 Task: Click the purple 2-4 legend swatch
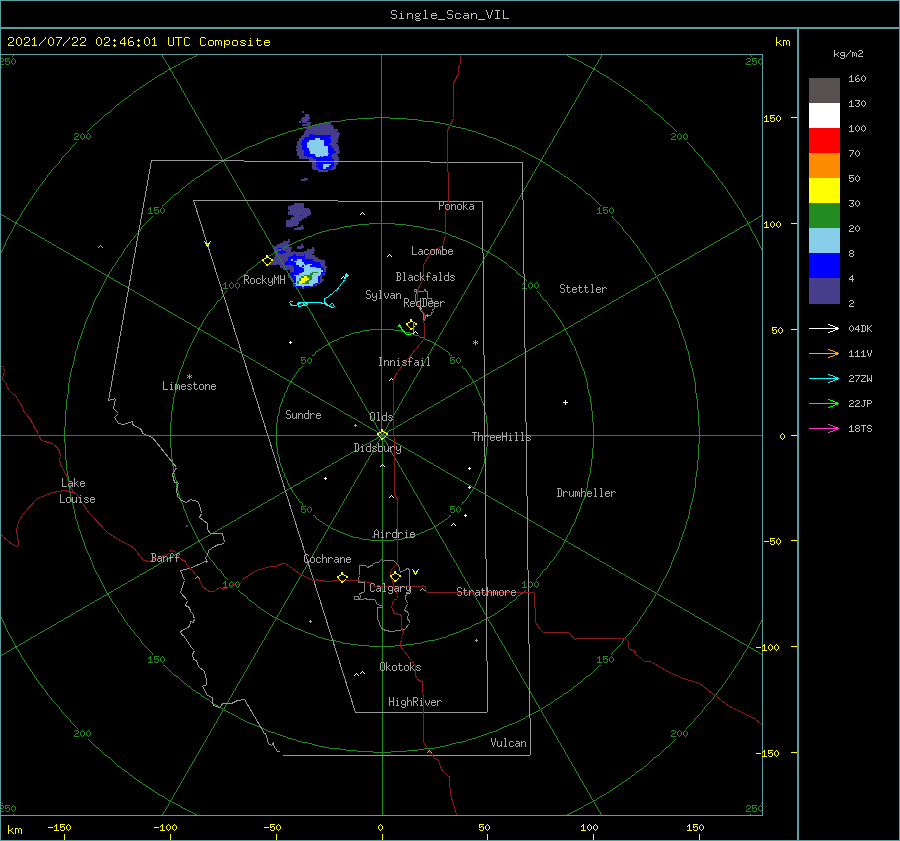click(x=824, y=291)
